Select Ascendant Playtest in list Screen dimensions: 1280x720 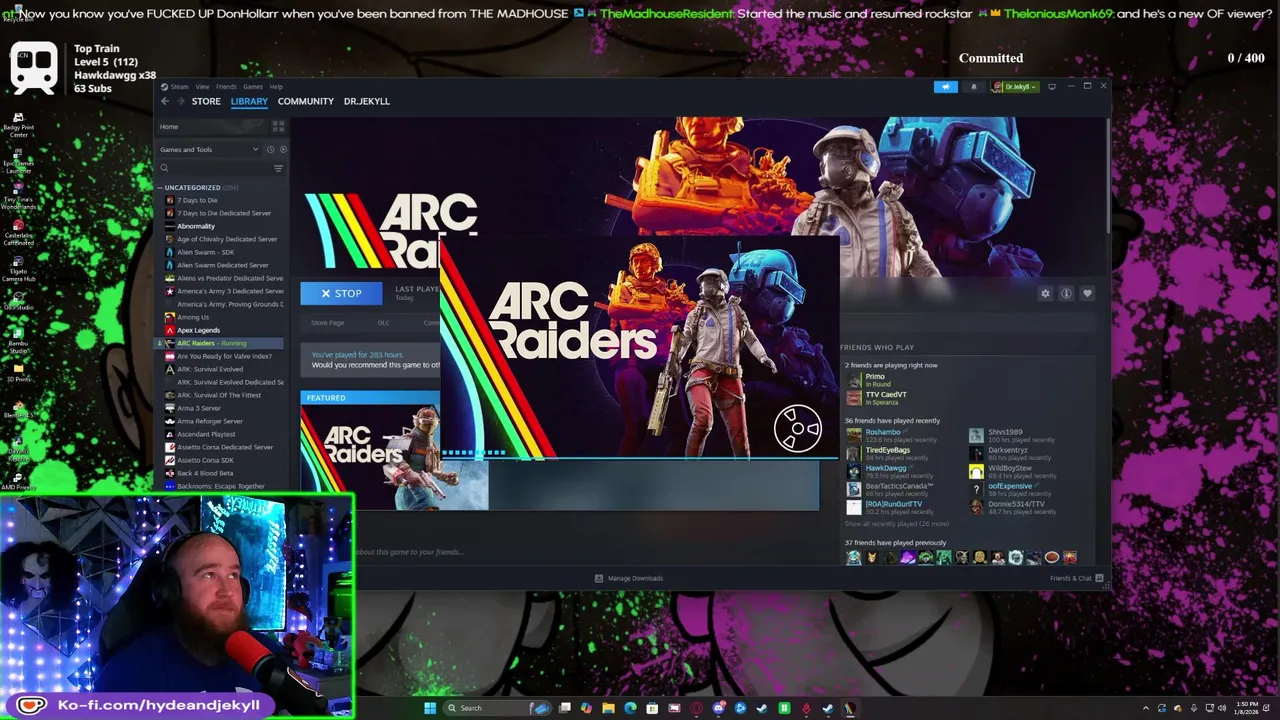tap(206, 434)
